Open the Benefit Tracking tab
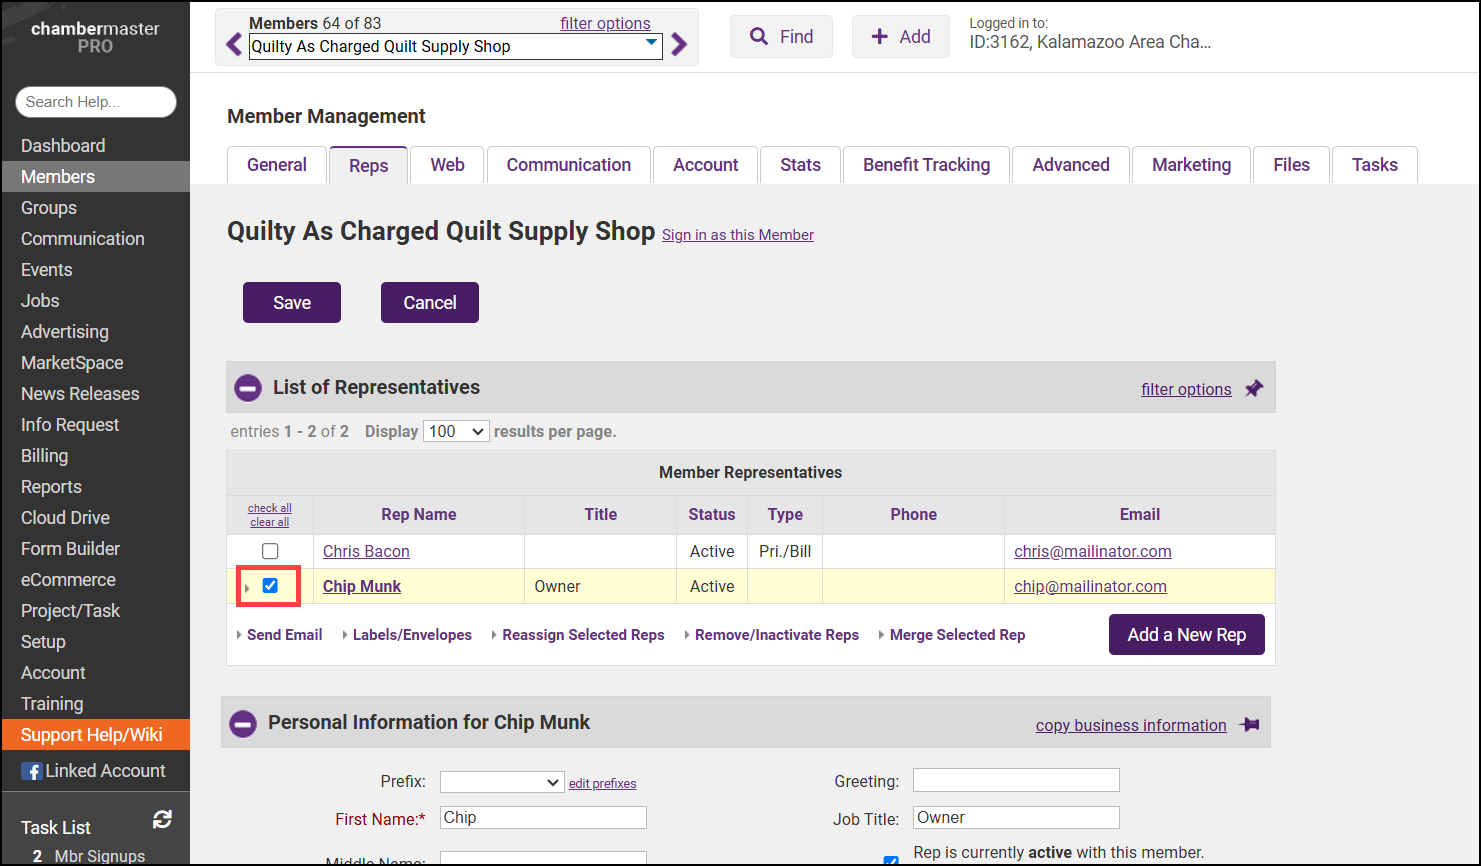Image resolution: width=1481 pixels, height=866 pixels. click(x=926, y=165)
